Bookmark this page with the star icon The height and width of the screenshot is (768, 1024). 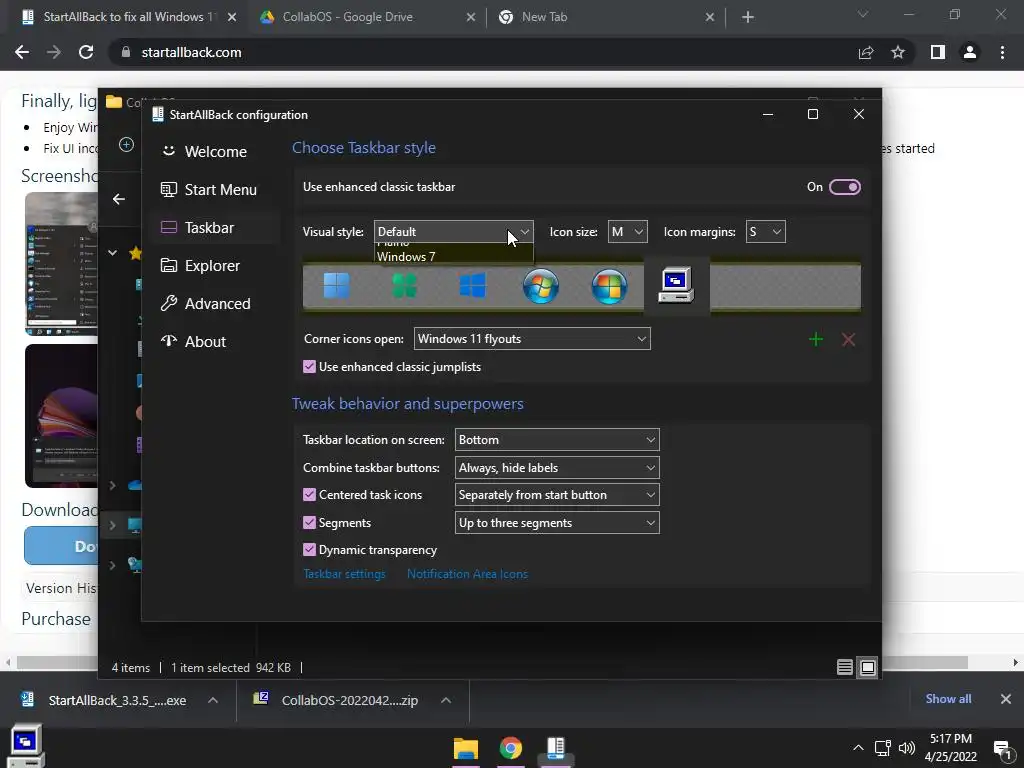coord(898,52)
